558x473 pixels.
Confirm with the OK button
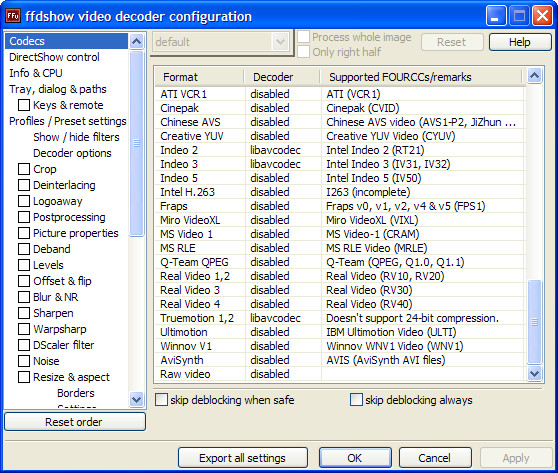[355, 458]
